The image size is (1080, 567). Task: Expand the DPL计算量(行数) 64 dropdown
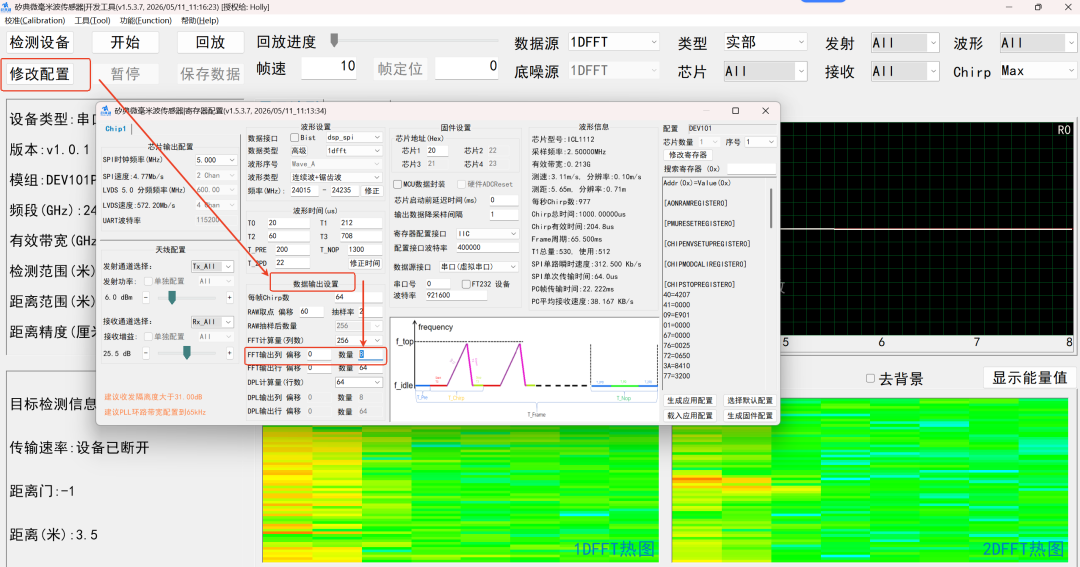[358, 382]
